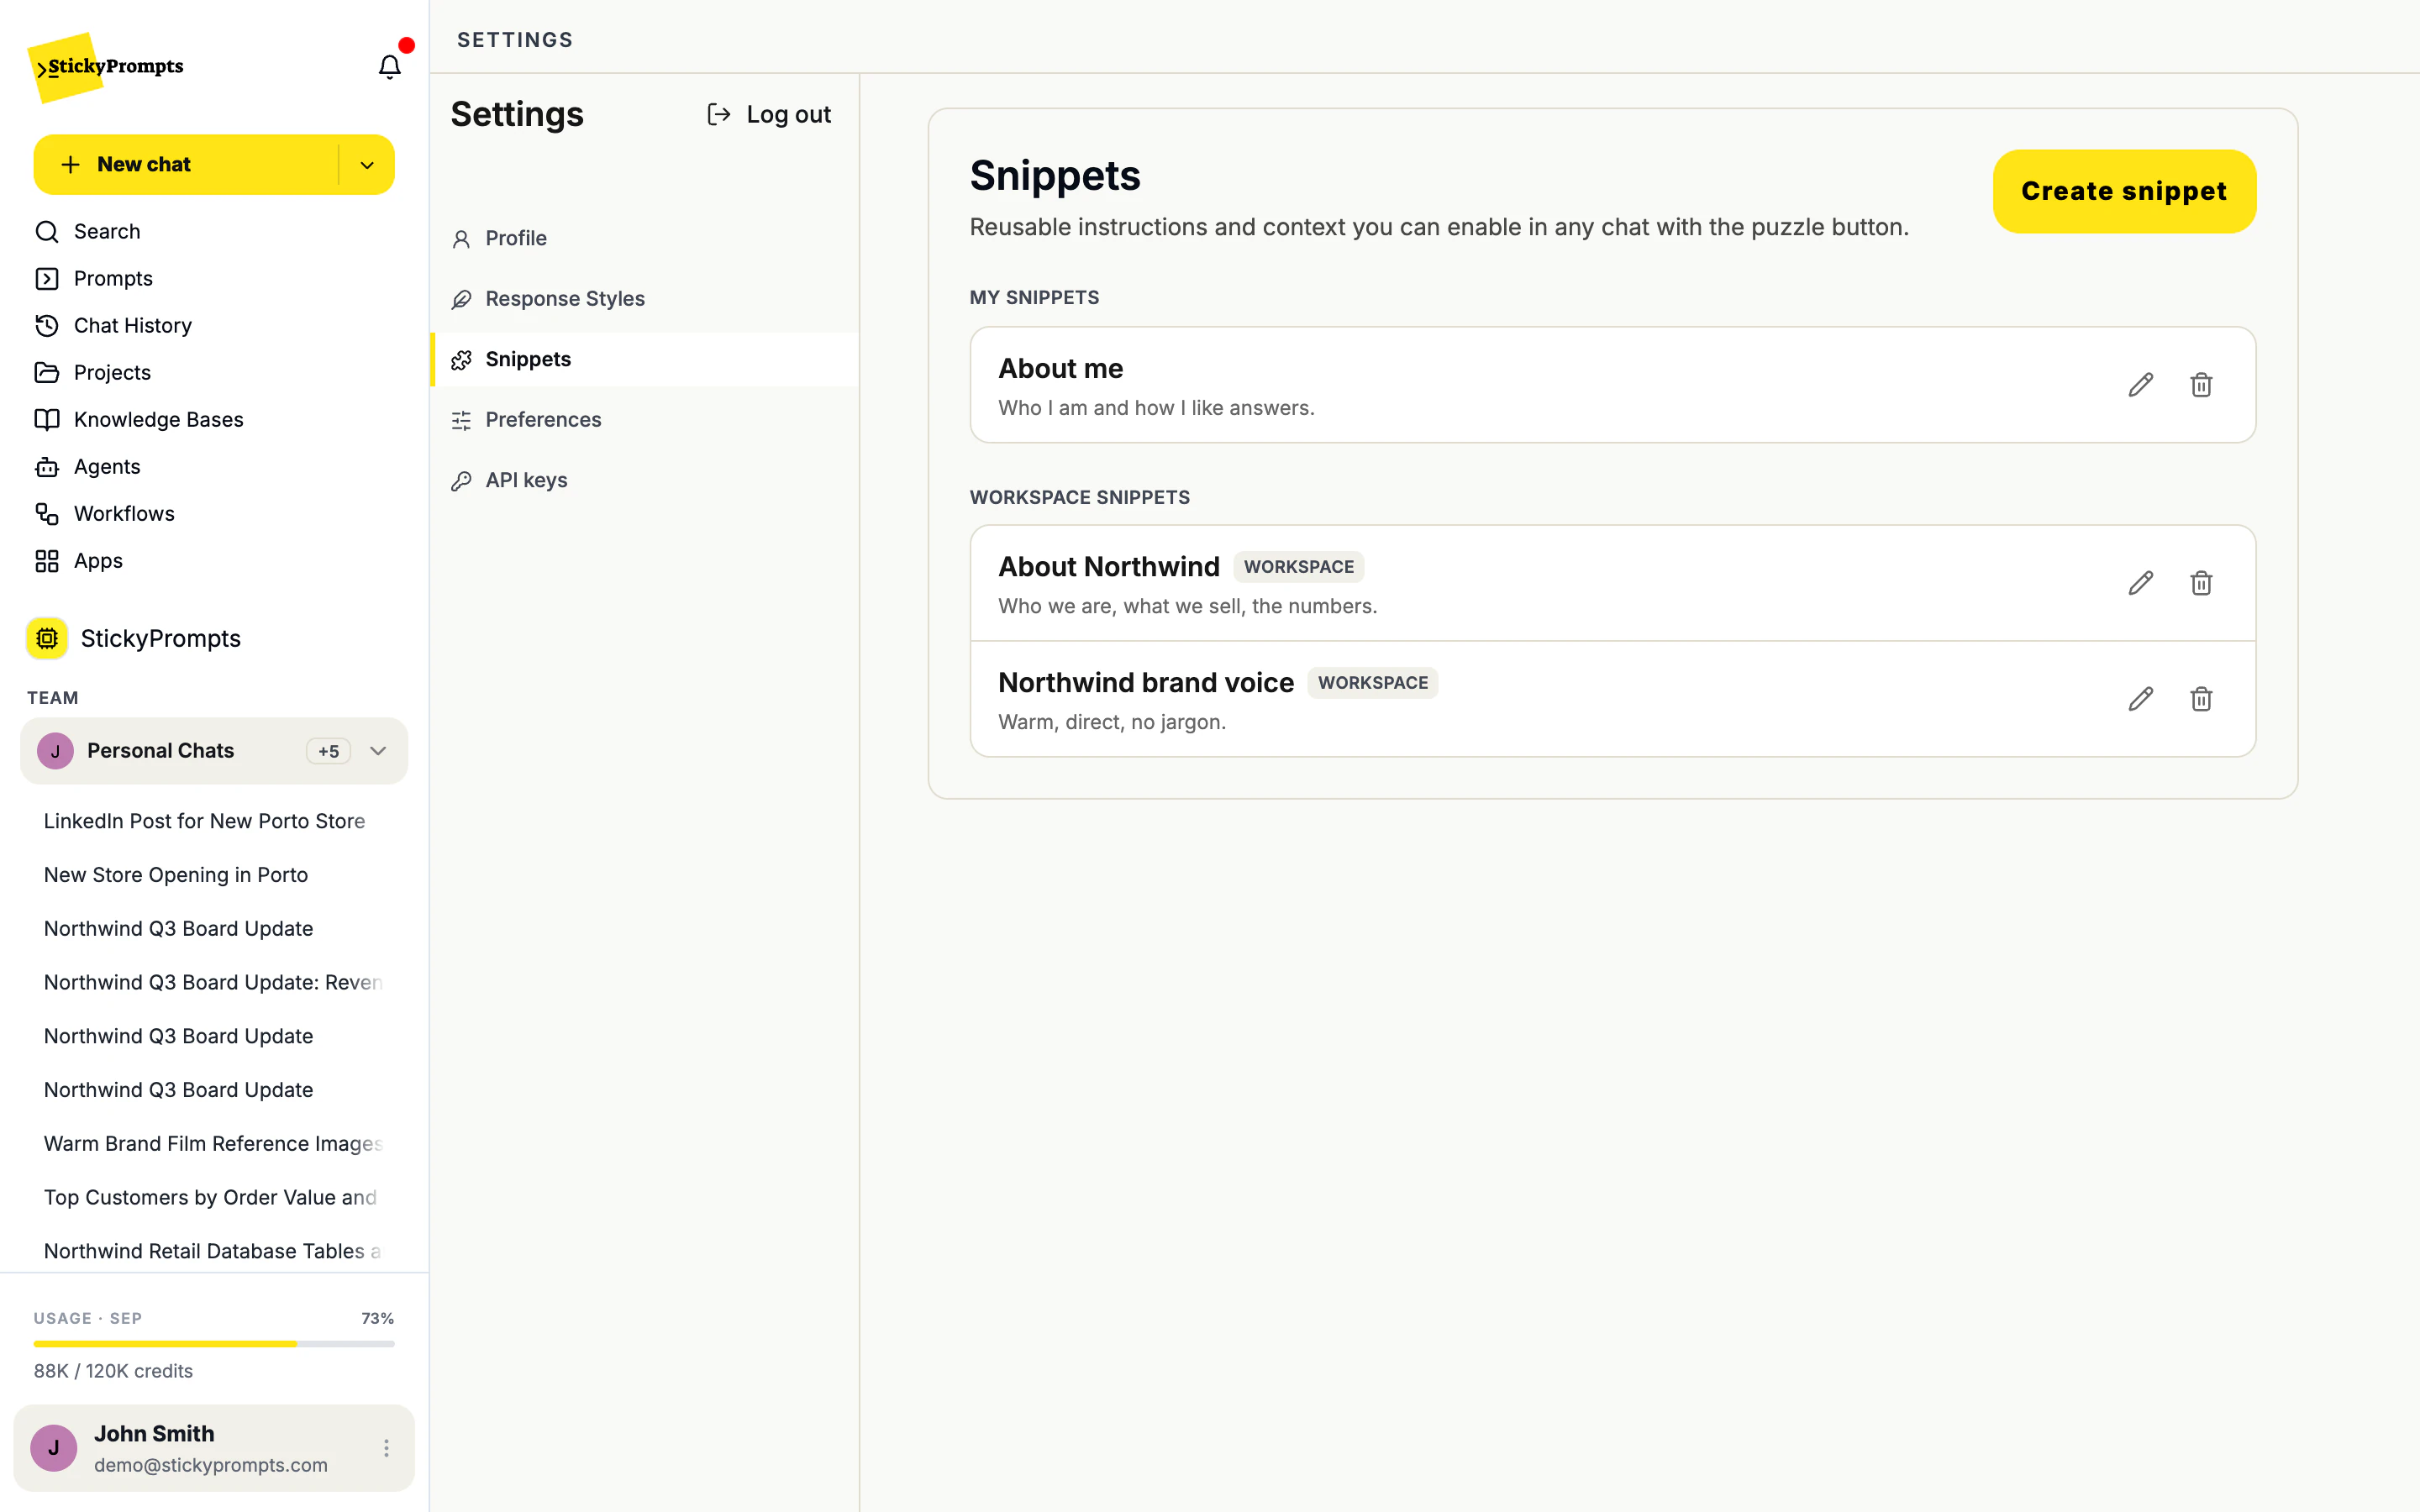Click the About Northwind snippet title
The width and height of the screenshot is (2420, 1512).
(x=1109, y=567)
